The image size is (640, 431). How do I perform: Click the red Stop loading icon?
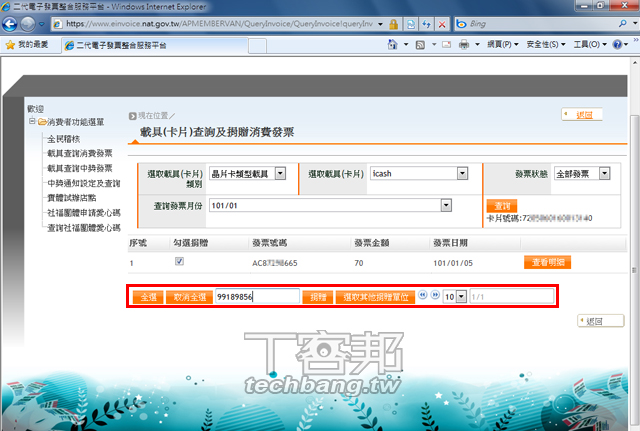[442, 24]
